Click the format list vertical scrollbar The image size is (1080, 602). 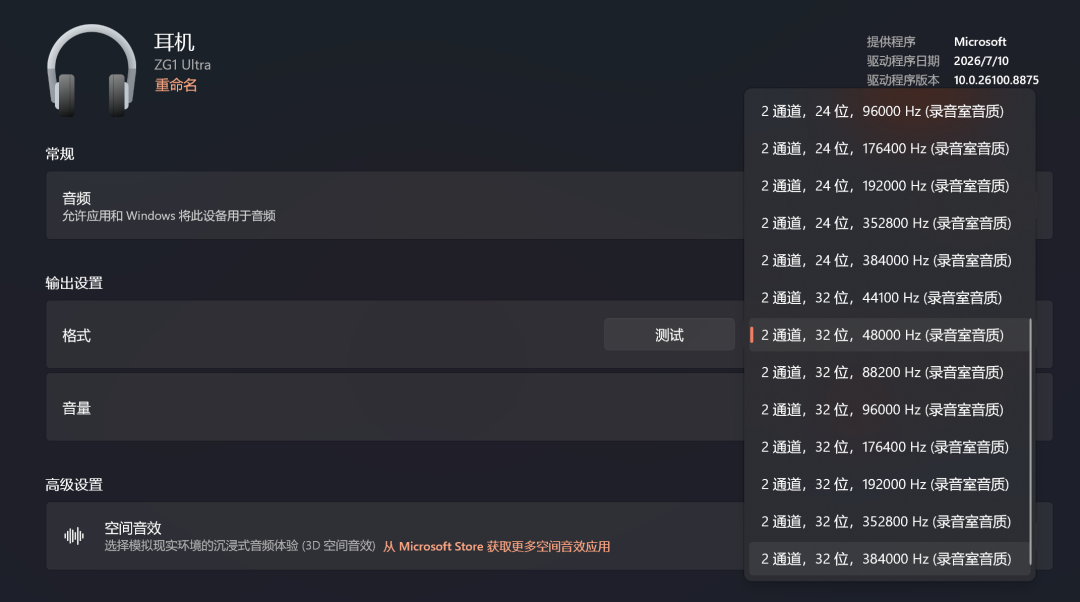click(1030, 441)
